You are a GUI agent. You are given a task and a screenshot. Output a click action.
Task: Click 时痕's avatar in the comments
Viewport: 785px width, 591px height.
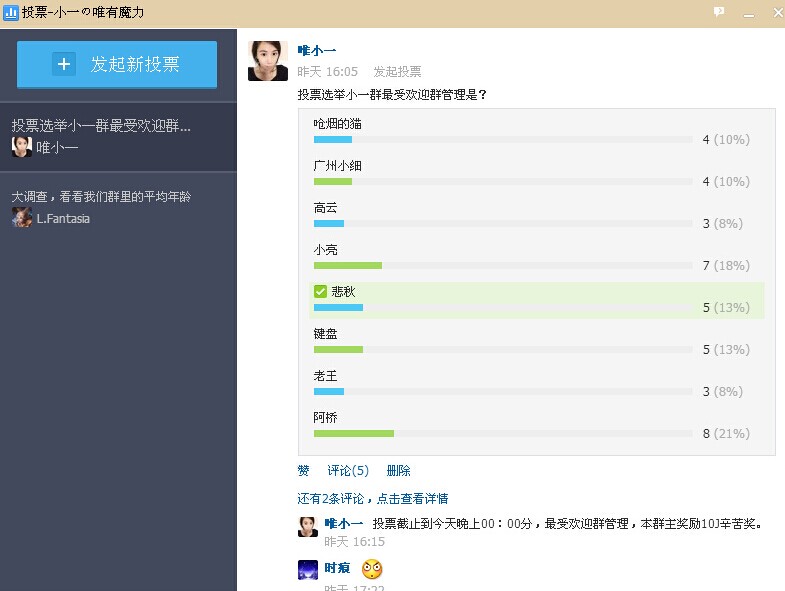coord(308,570)
